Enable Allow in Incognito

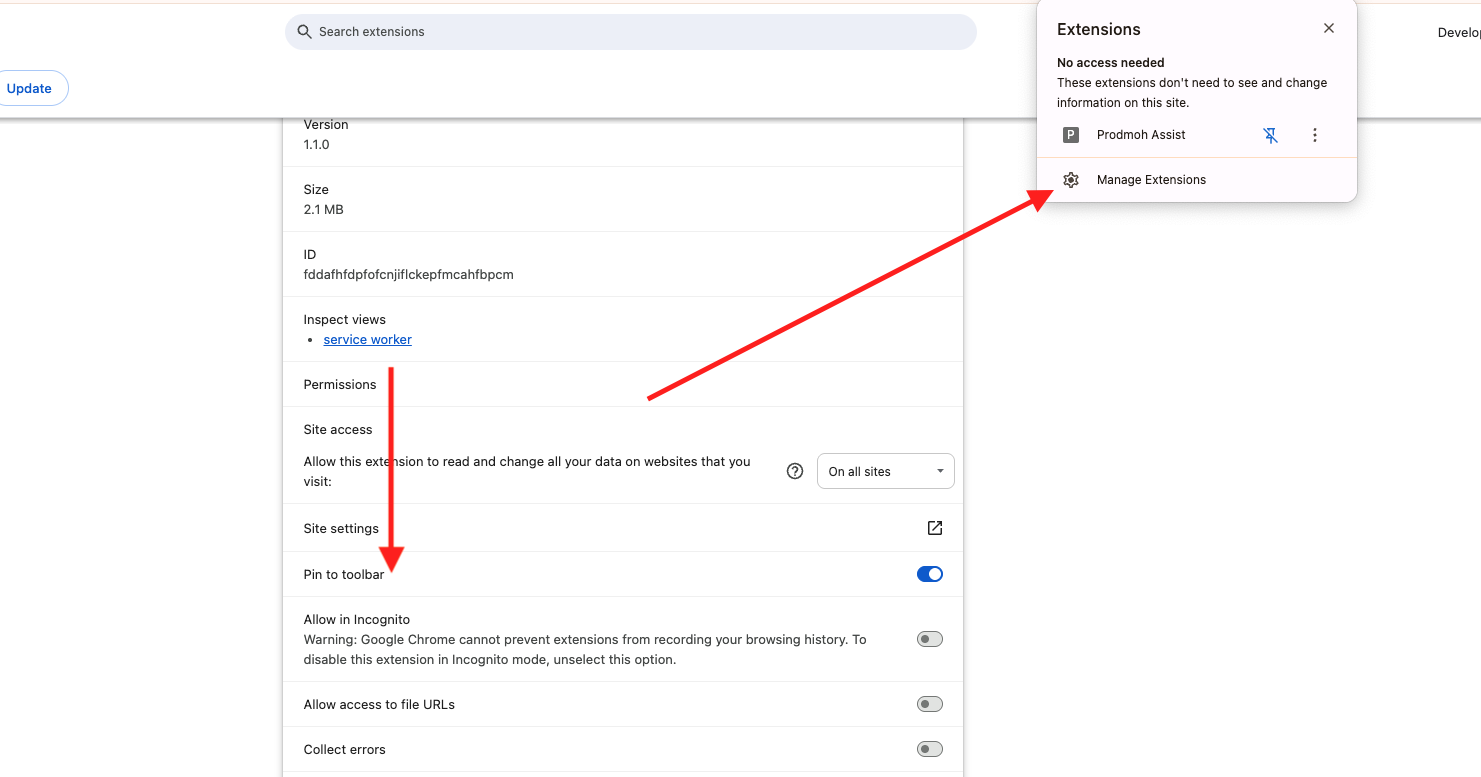pos(929,638)
